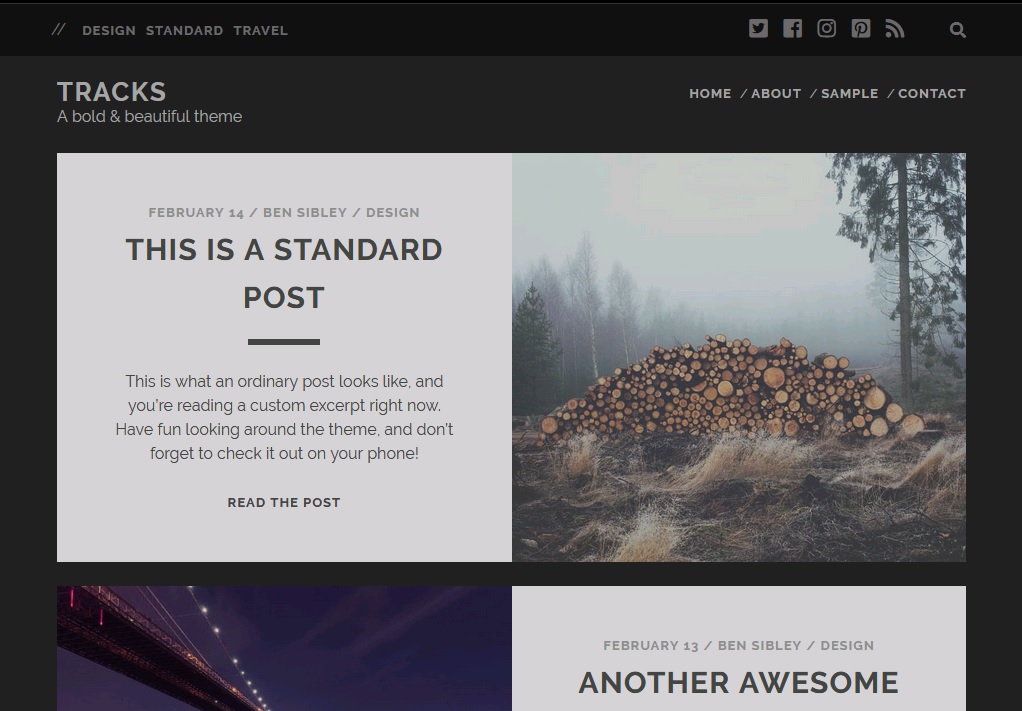Open the log pile featured image
1022x711 pixels.
coord(739,357)
